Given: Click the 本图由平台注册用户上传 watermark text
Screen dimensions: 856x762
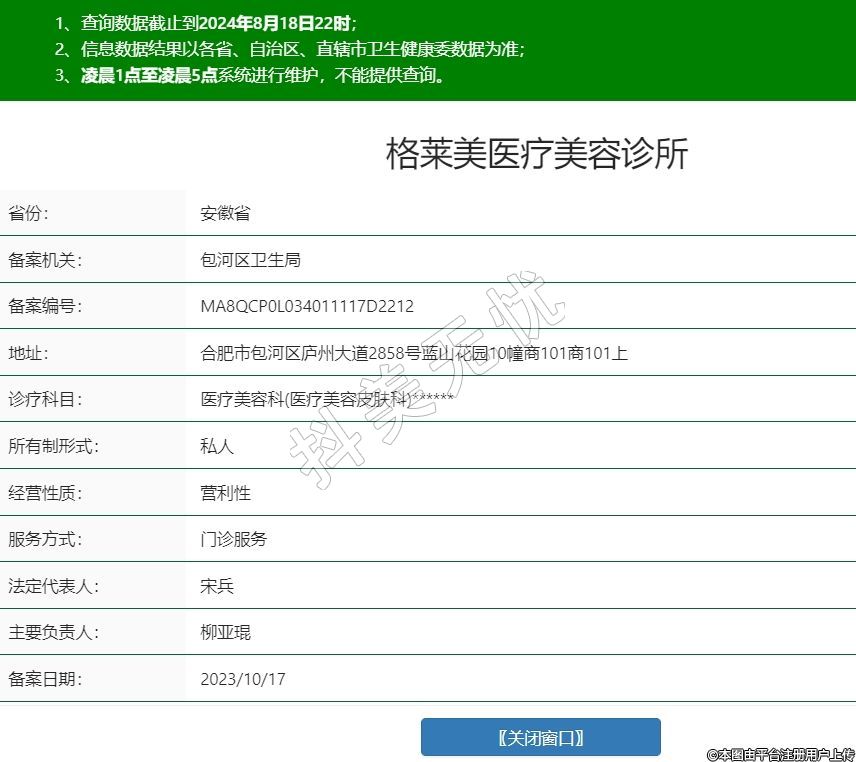Looking at the screenshot, I should tap(780, 754).
